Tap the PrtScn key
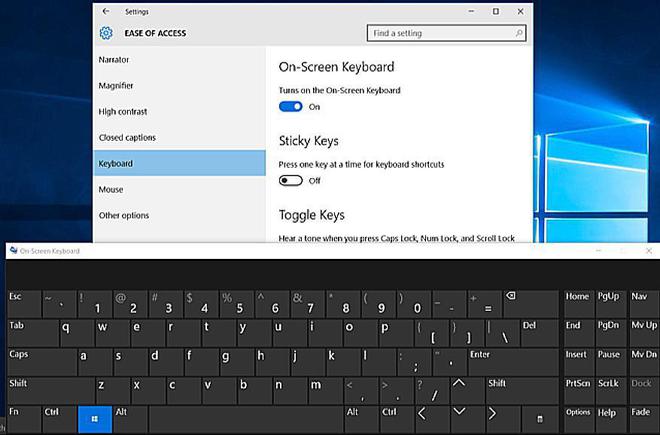This screenshot has width=660, height=435. click(579, 390)
